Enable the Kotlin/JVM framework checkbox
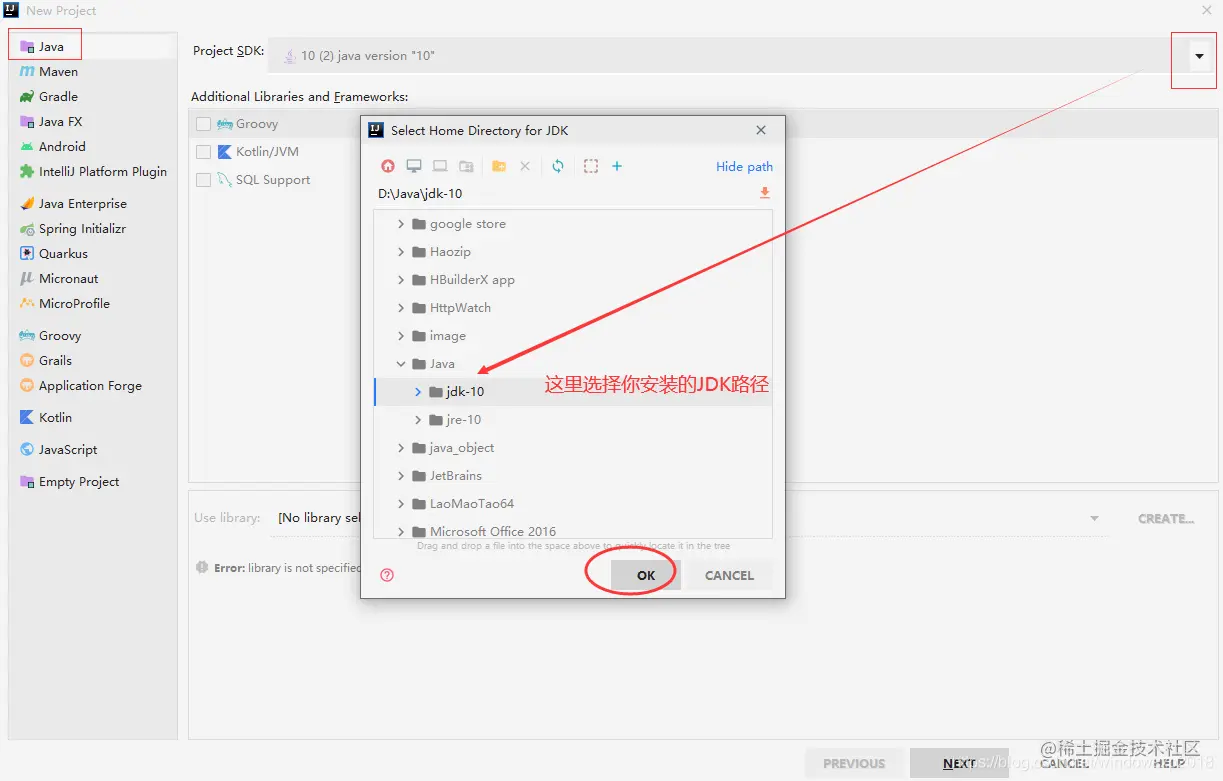 [x=204, y=152]
